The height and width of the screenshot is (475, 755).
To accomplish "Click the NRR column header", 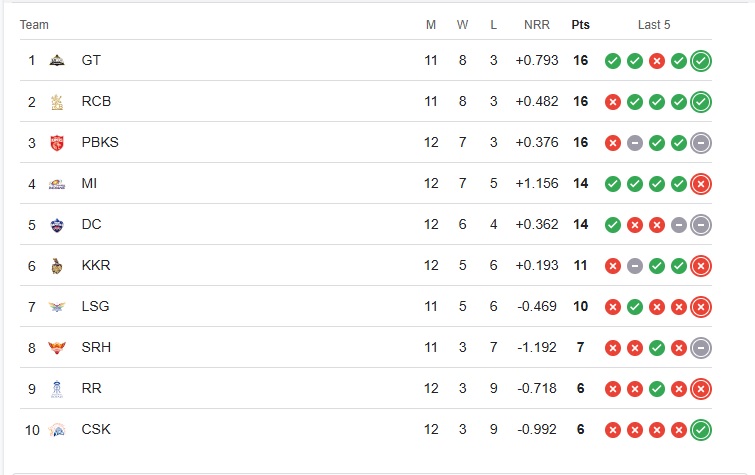I will (x=536, y=25).
